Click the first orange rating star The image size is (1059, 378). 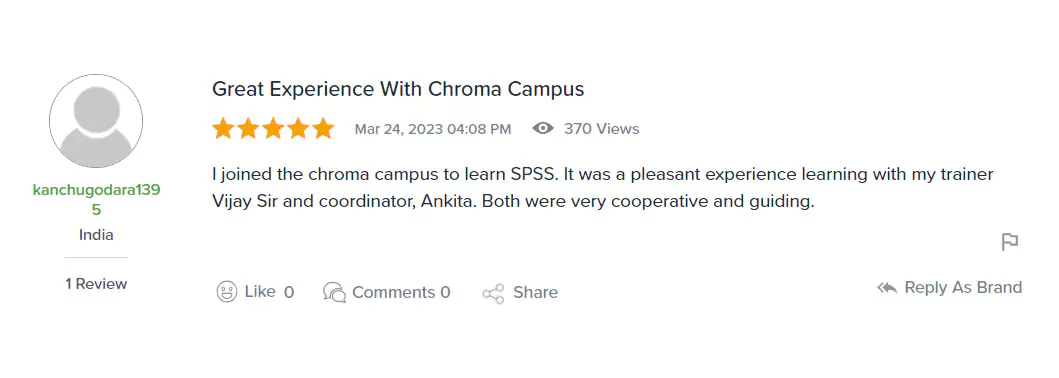pyautogui.click(x=223, y=128)
